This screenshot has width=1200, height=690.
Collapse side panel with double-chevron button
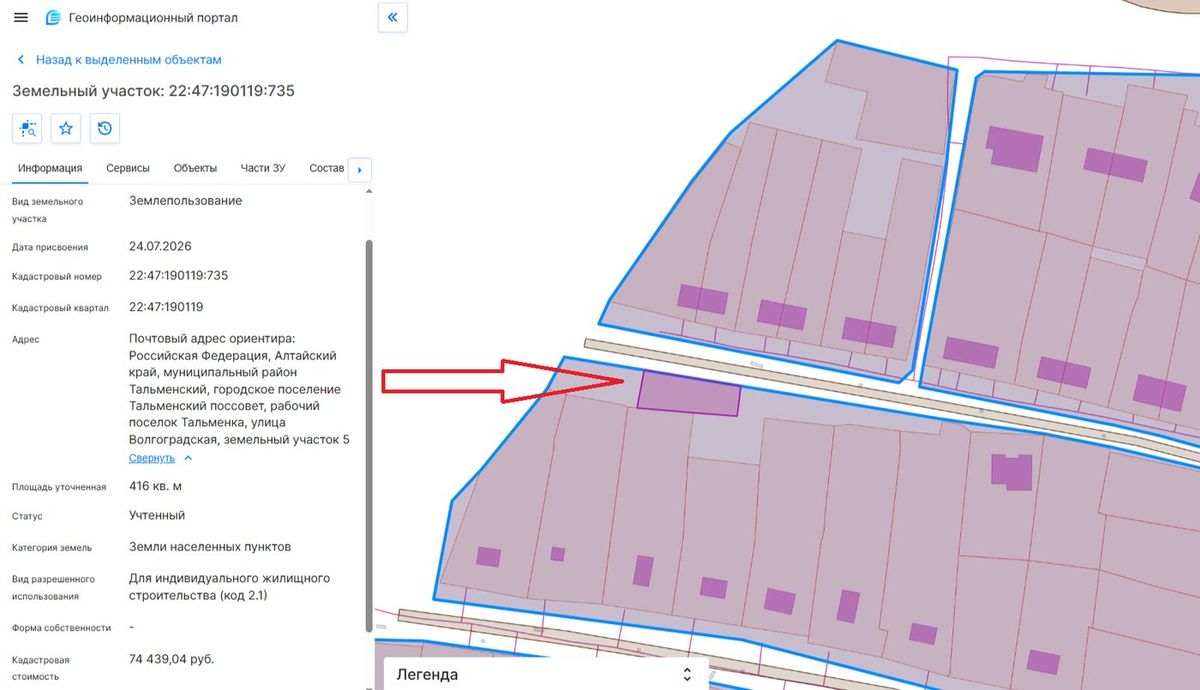(x=392, y=17)
